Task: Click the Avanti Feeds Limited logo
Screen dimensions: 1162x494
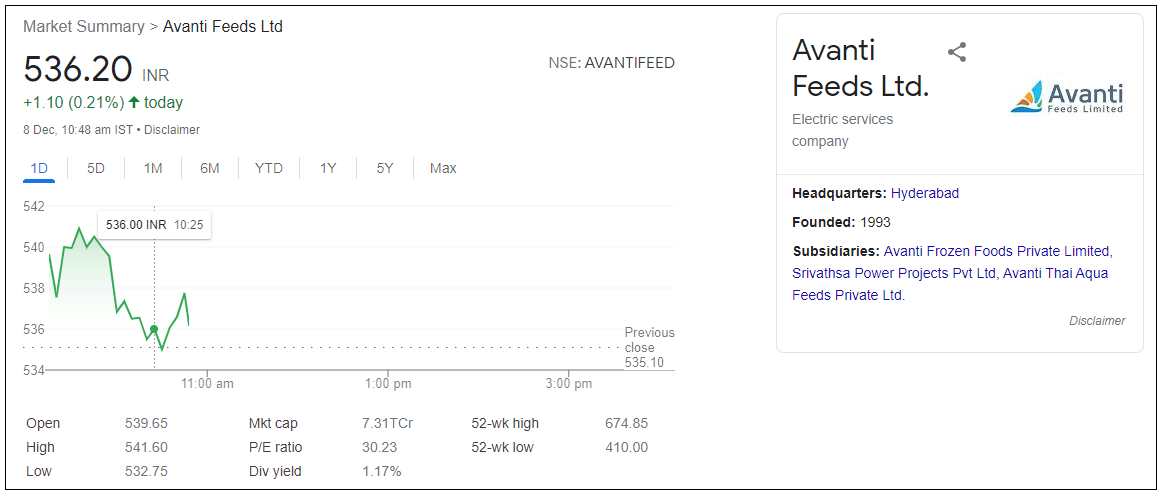Action: (x=1067, y=97)
